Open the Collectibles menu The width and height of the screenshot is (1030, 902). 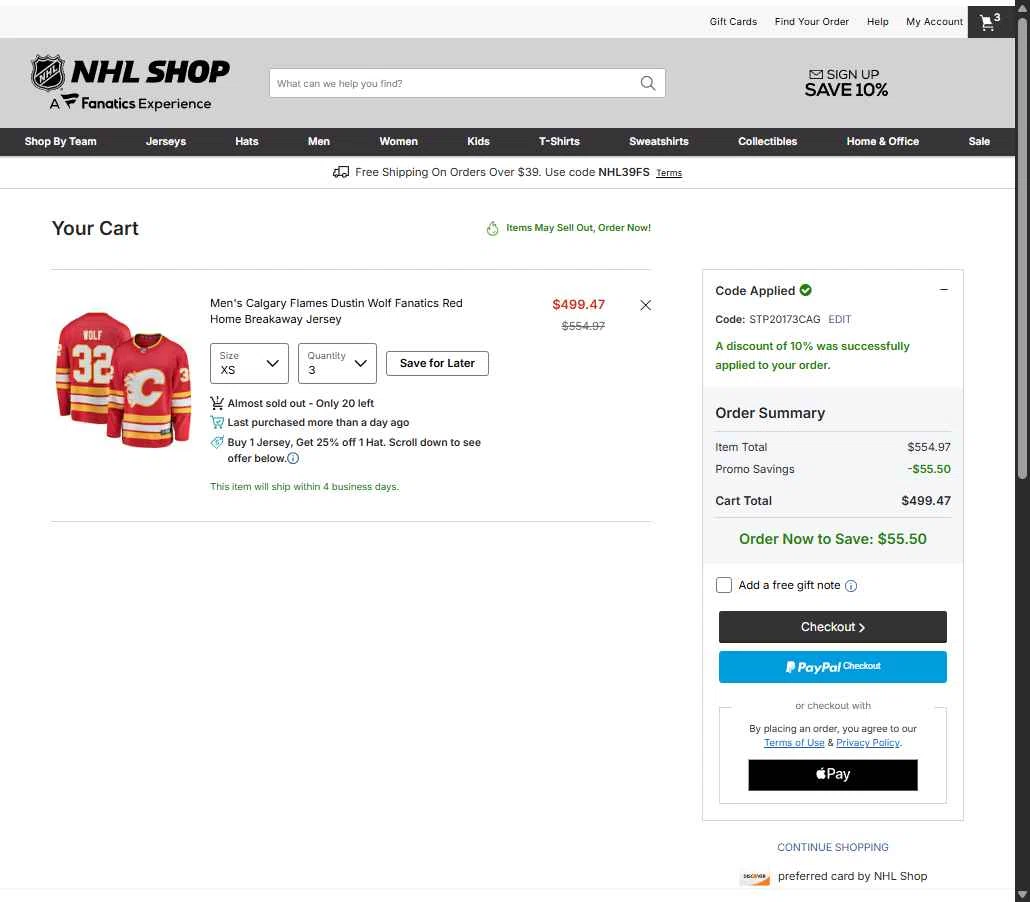(x=767, y=141)
